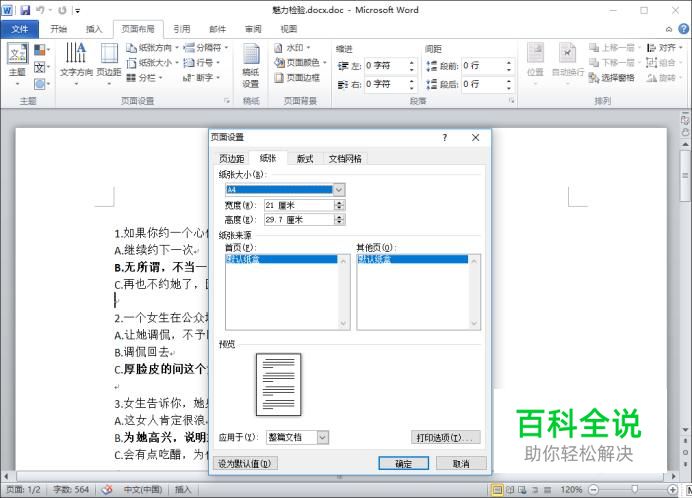This screenshot has width=692, height=498.
Task: Switch to the 版式 tab in dialog
Action: 305,158
